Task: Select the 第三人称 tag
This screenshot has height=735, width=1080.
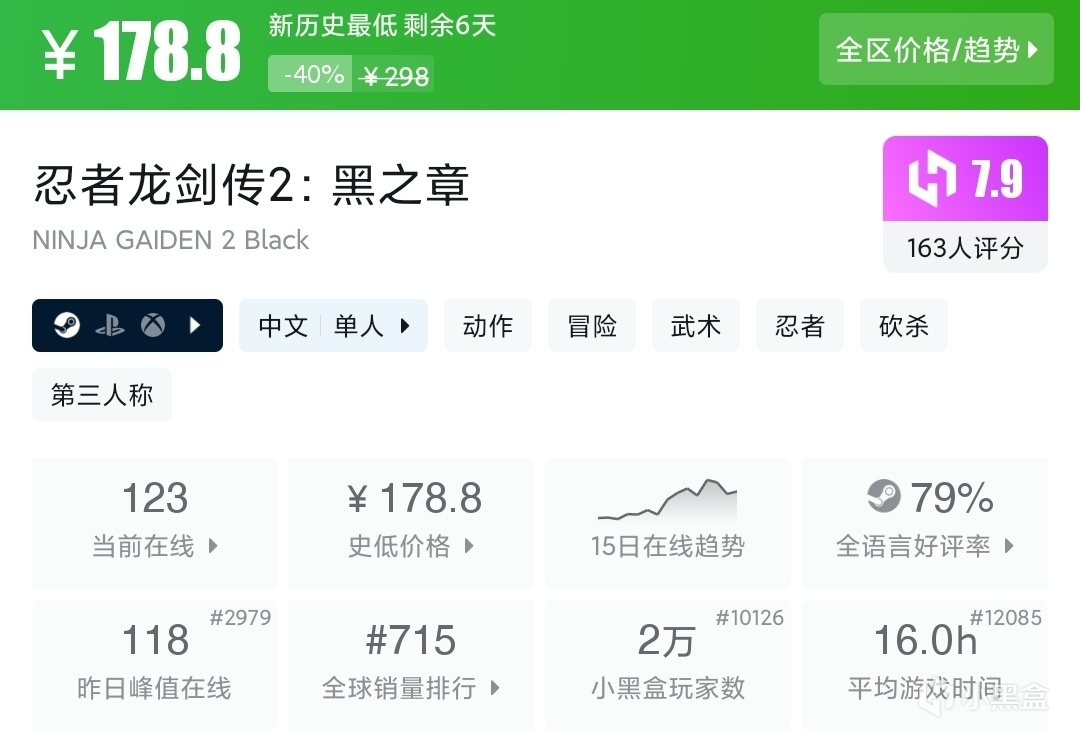Action: [x=102, y=395]
